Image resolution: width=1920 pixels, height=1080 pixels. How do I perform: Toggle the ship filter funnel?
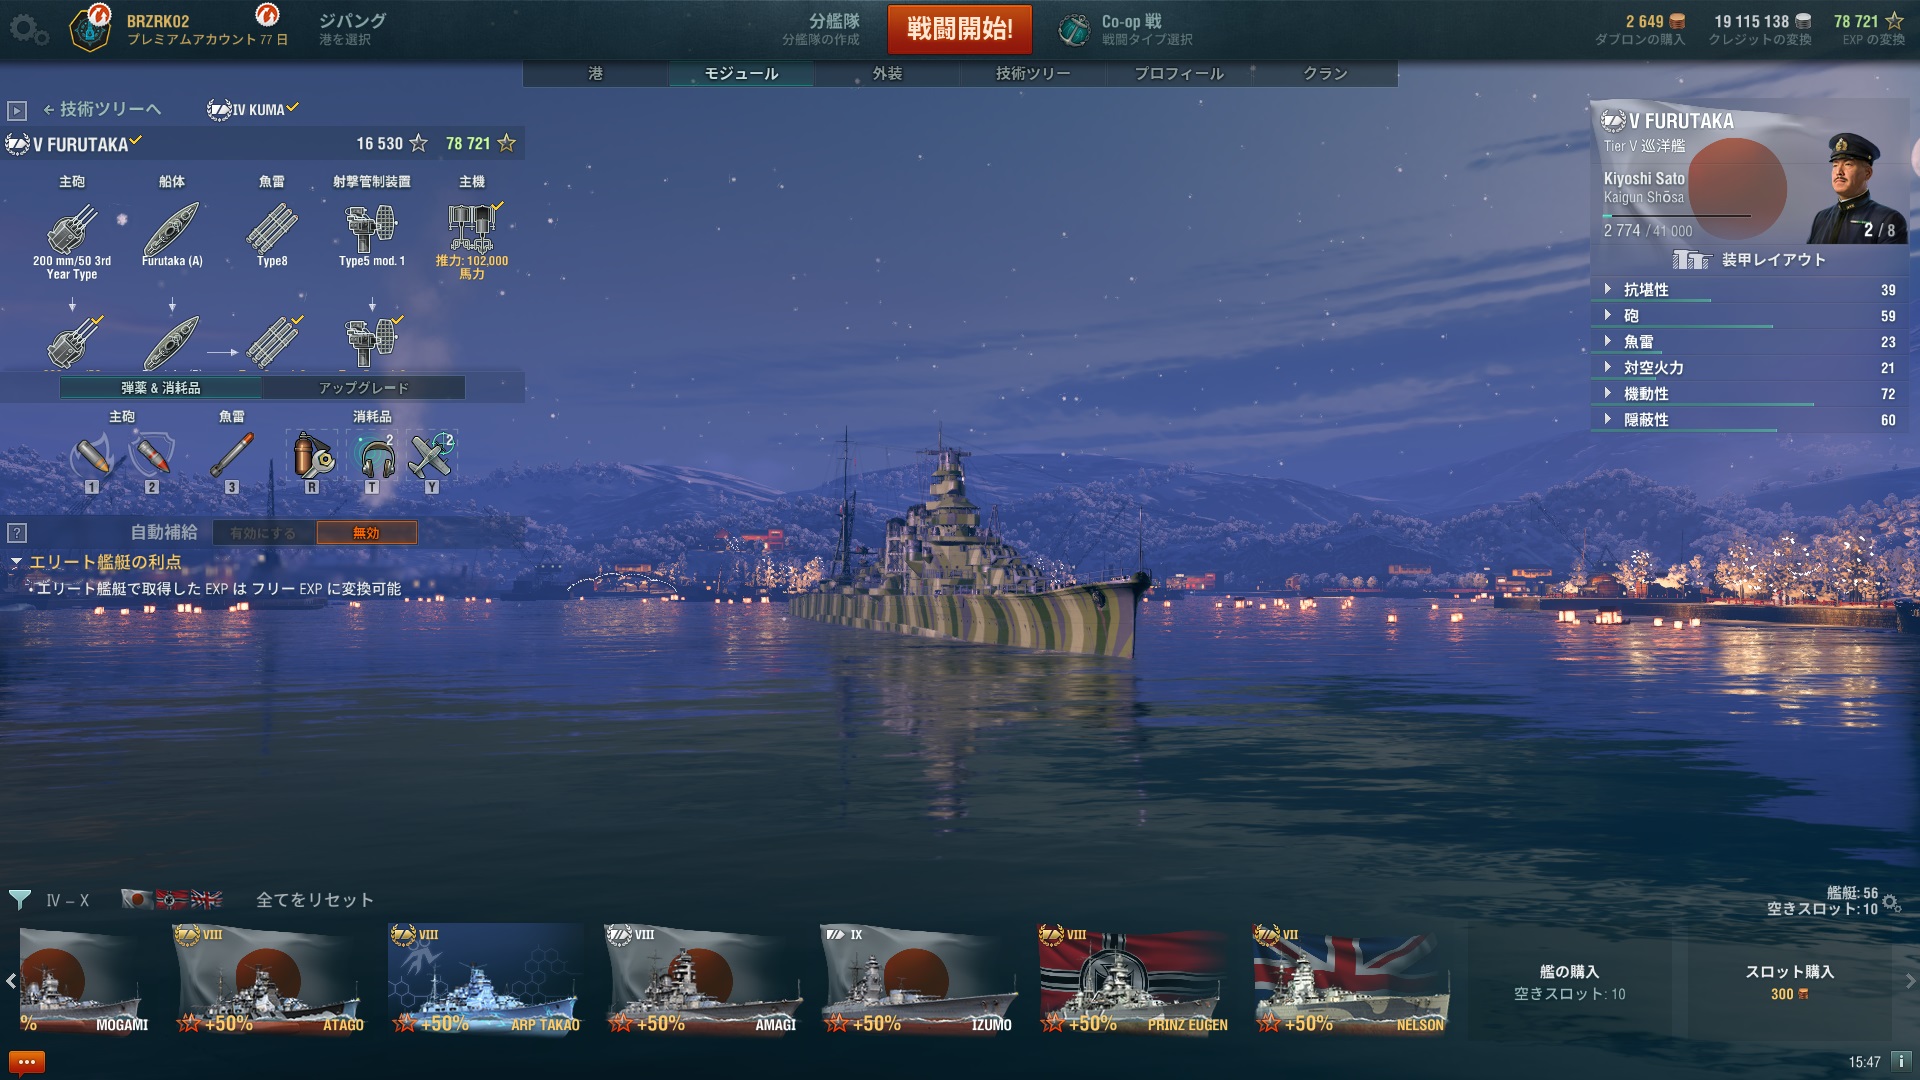20,900
